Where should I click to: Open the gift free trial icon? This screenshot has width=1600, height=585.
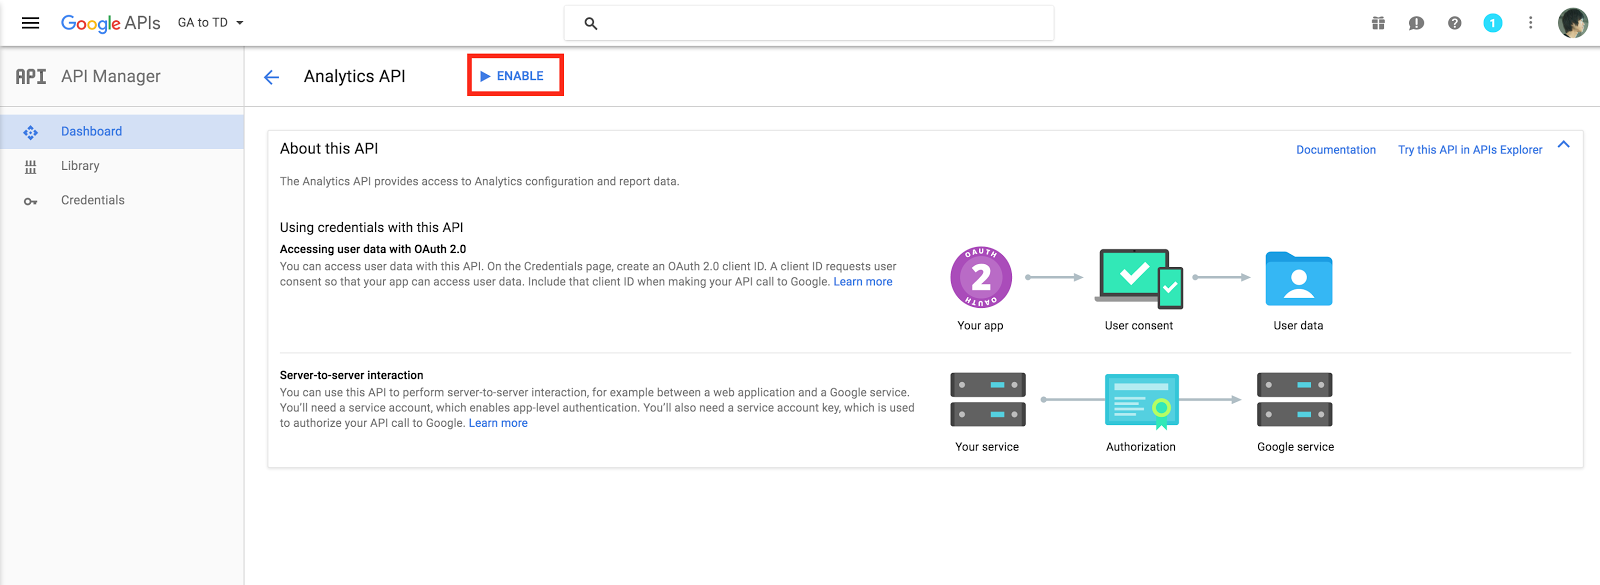coord(1378,23)
